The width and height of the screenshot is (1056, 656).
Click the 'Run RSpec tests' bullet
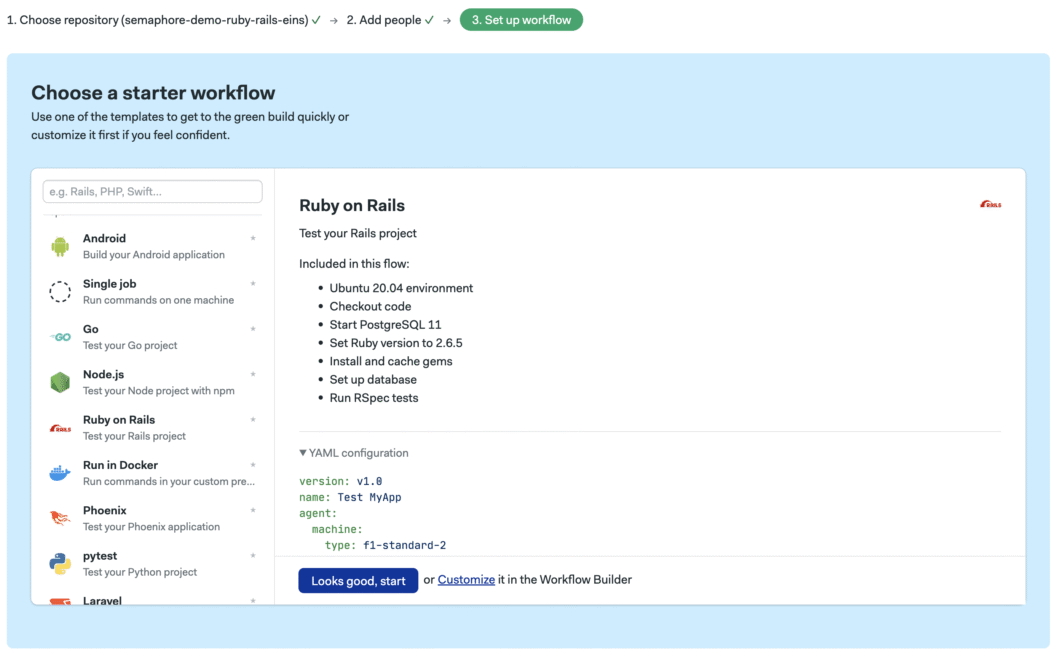pyautogui.click(x=374, y=398)
